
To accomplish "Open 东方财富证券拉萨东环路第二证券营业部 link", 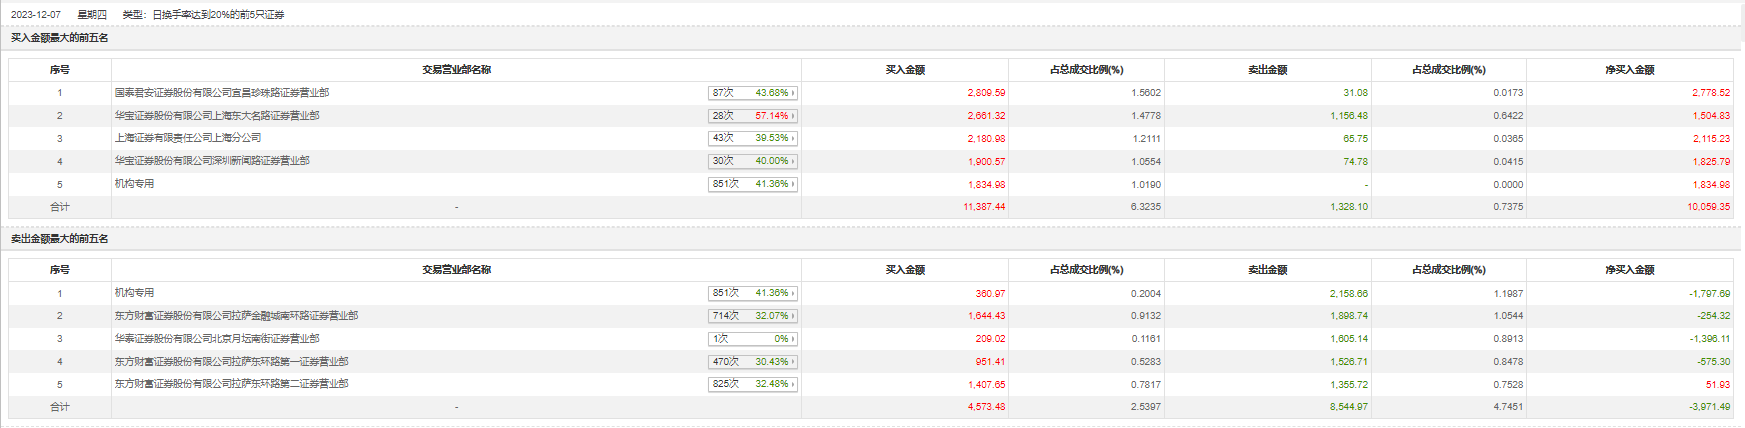I will [231, 384].
